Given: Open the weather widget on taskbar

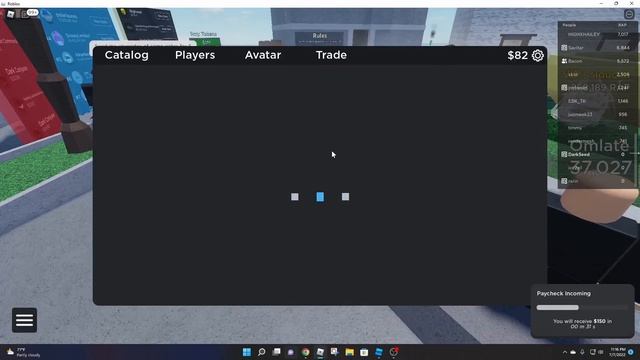Looking at the screenshot, I should coord(23,352).
